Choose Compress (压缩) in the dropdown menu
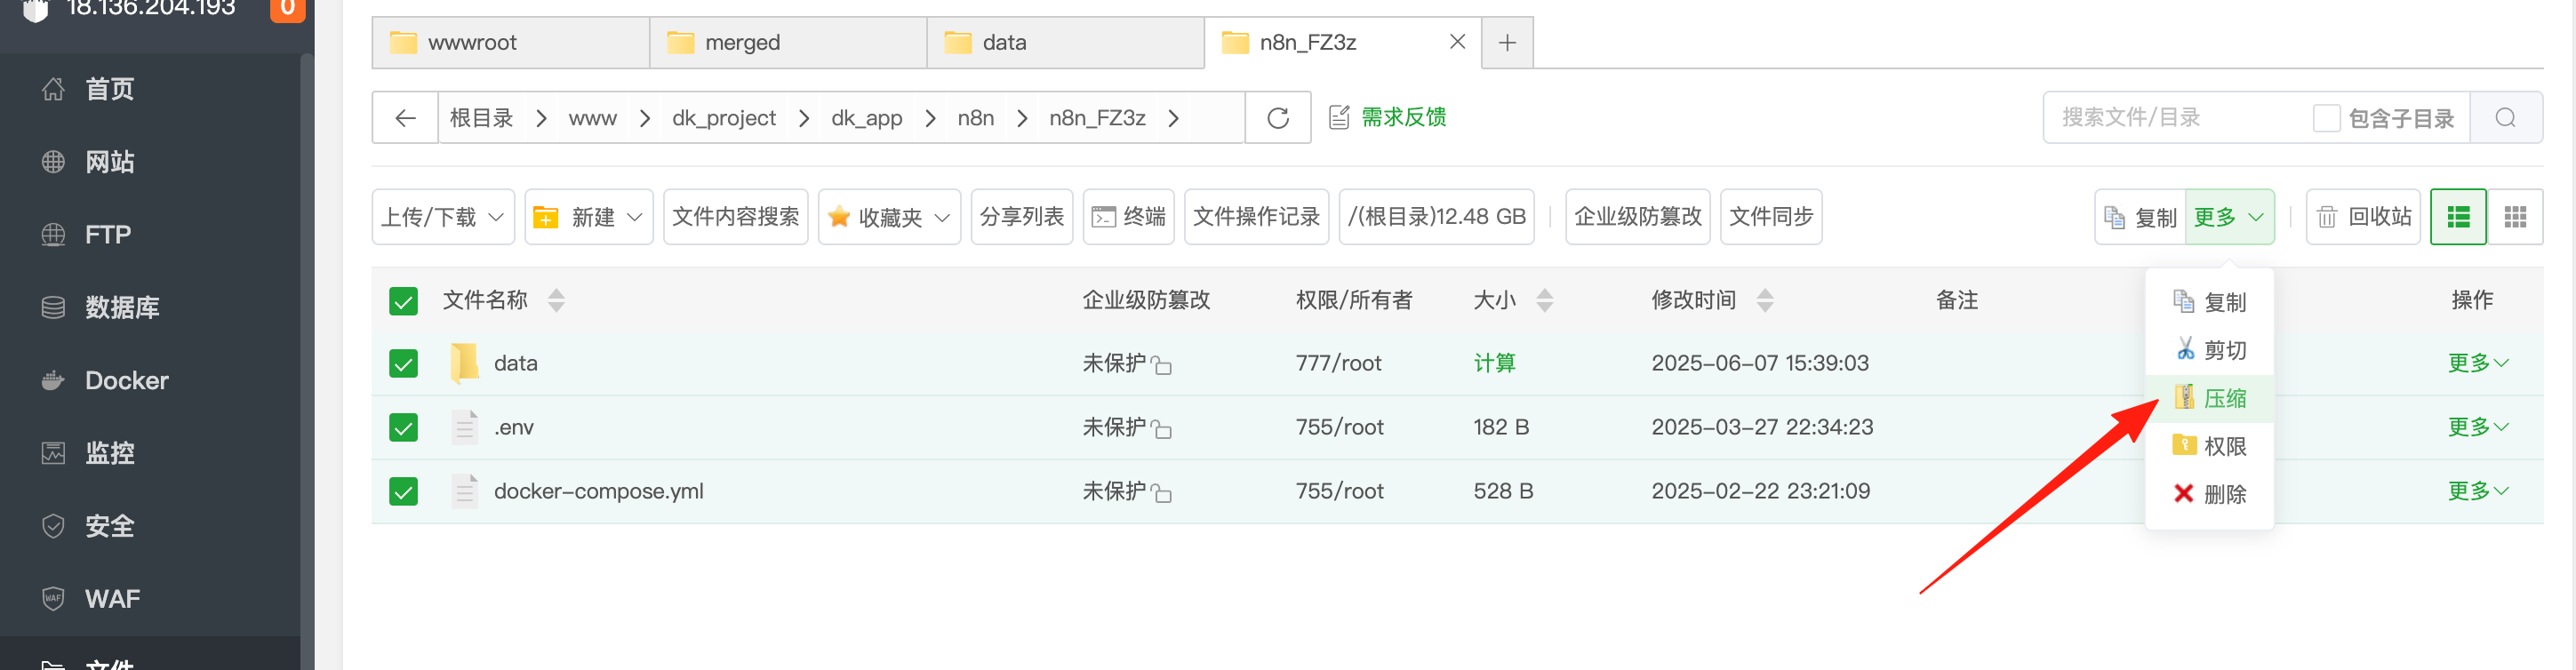 tap(2209, 398)
